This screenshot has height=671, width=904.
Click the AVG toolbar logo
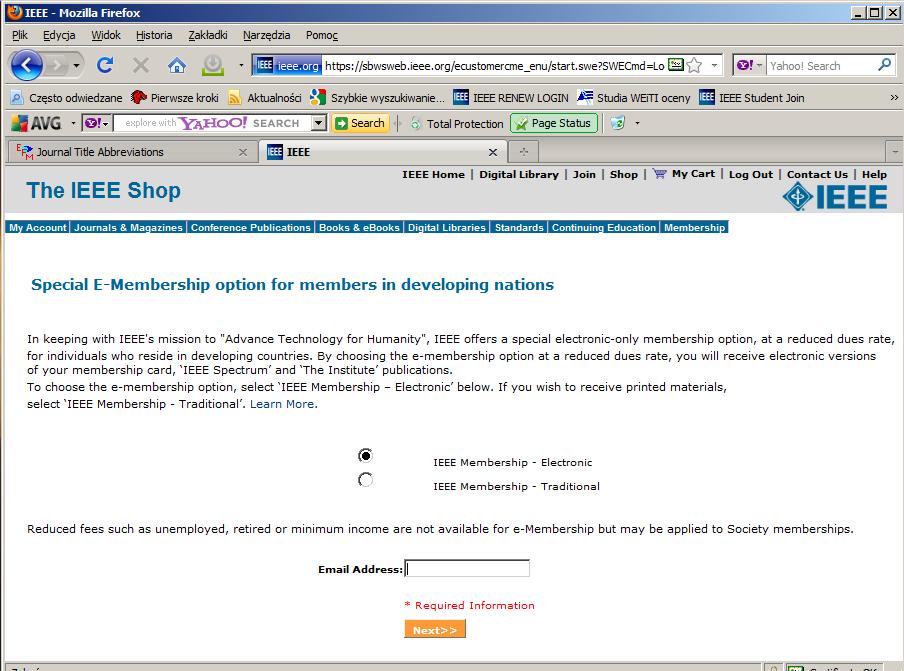point(36,123)
